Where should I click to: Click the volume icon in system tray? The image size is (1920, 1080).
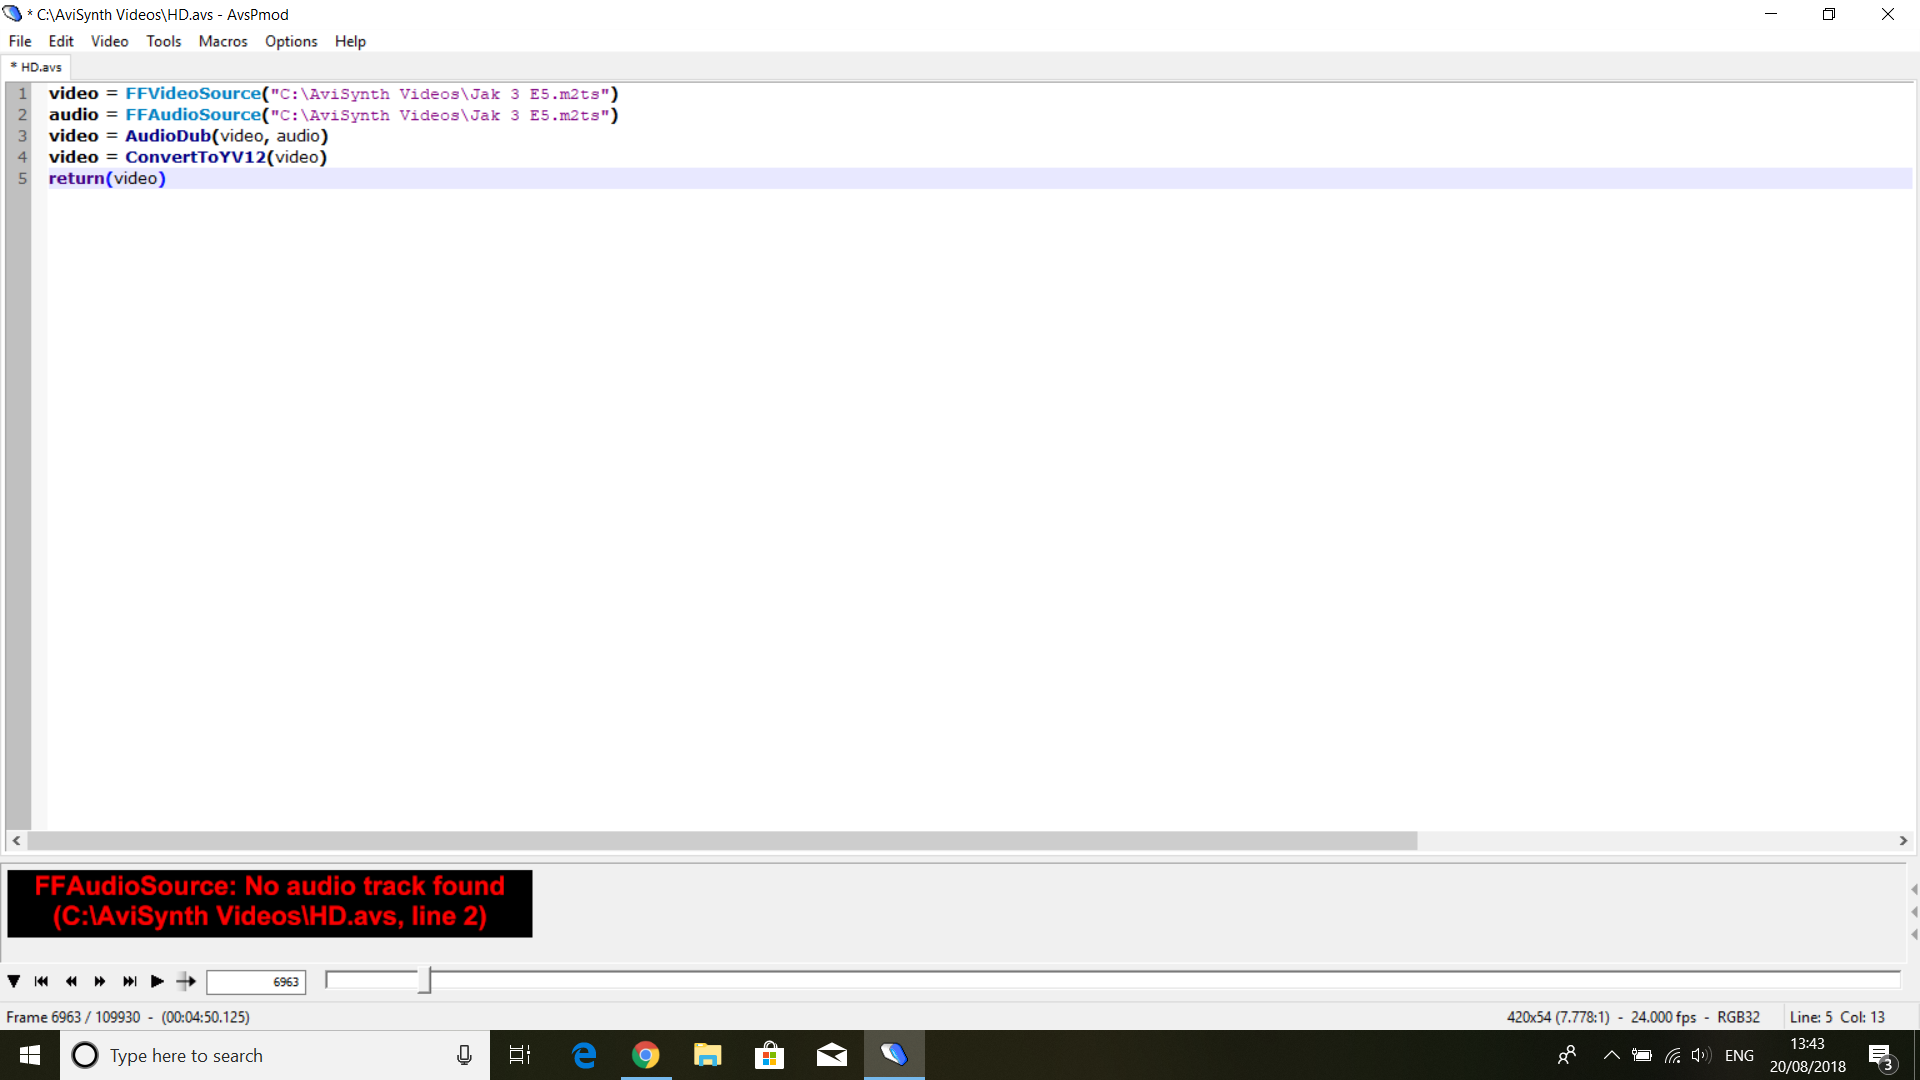pyautogui.click(x=1700, y=1055)
